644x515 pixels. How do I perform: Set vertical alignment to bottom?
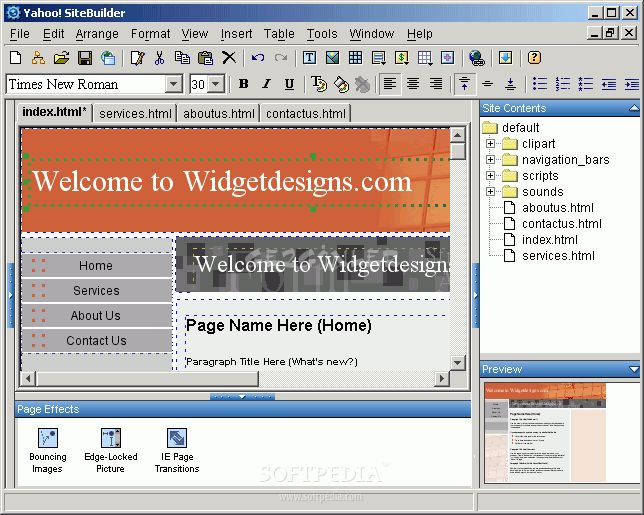pos(511,84)
